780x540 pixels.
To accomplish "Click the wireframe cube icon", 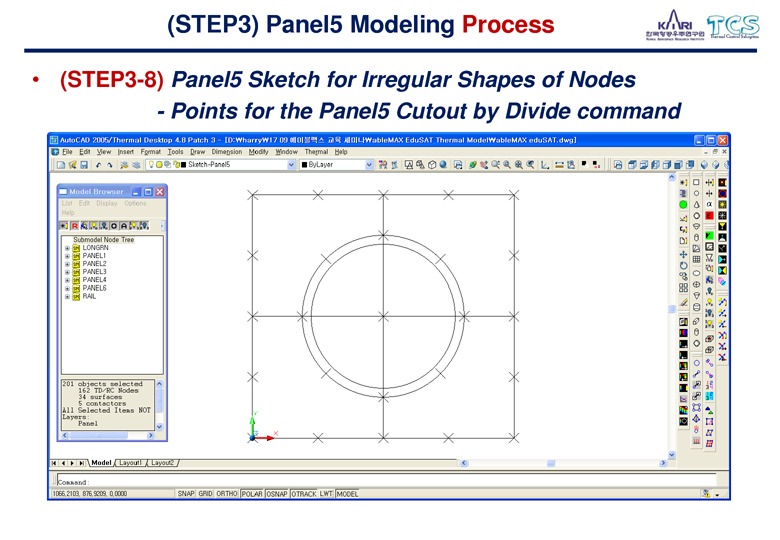I will point(432,165).
